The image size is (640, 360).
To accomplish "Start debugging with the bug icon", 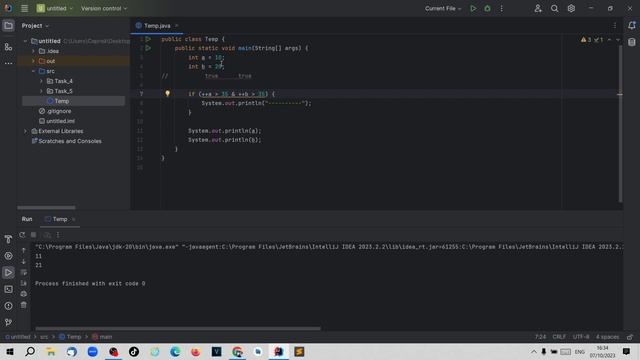I will (487, 8).
